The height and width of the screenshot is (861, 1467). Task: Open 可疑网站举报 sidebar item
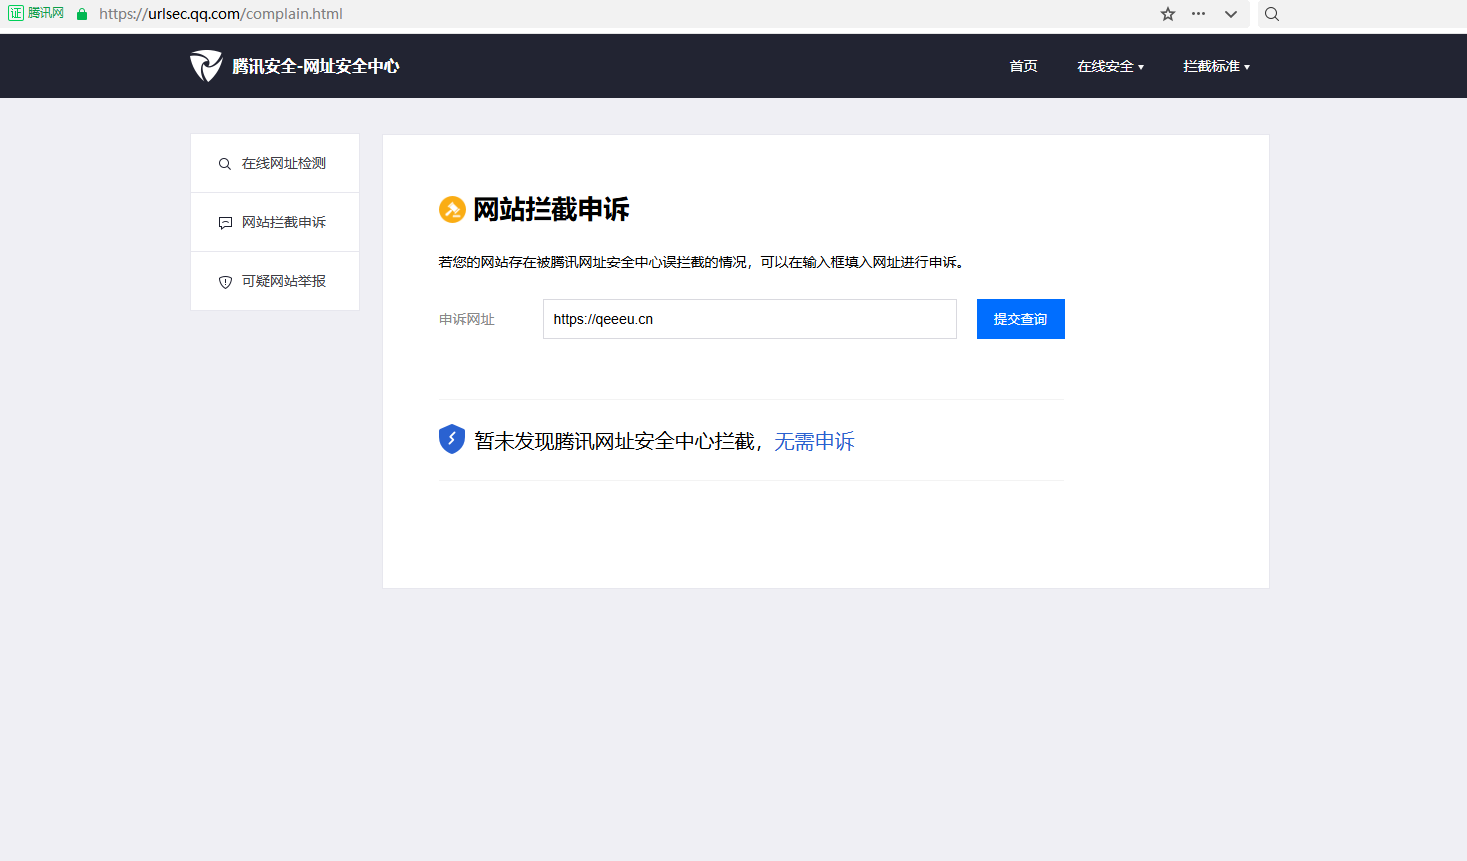point(275,281)
